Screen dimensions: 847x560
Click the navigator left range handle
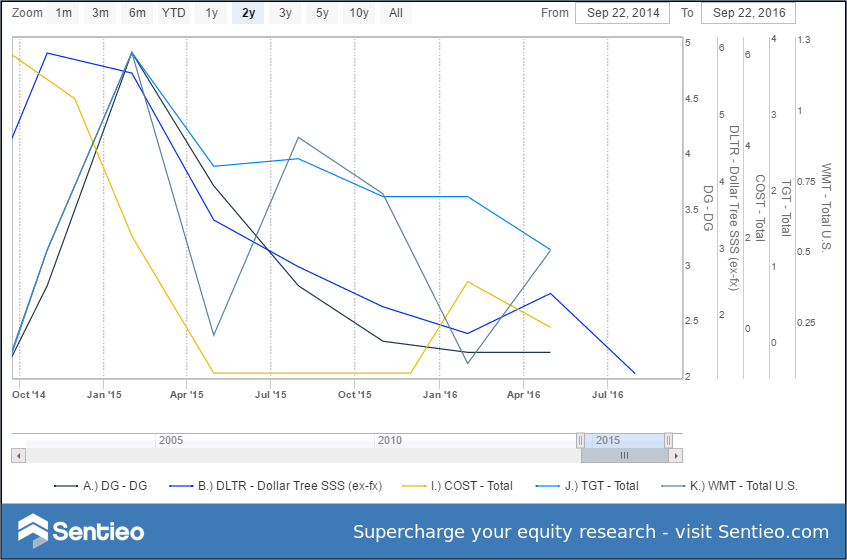pos(580,441)
